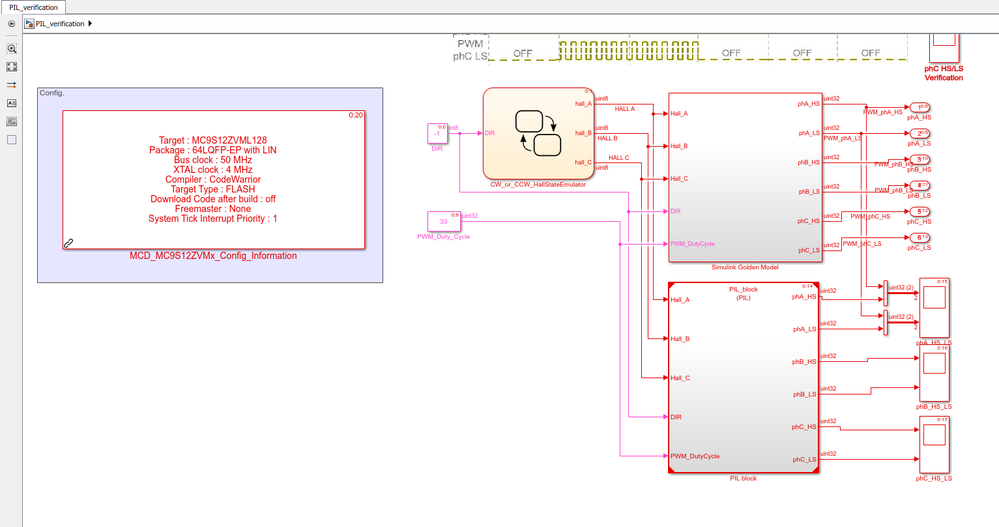
Task: Click the HALL B signal label
Action: pyautogui.click(x=607, y=138)
